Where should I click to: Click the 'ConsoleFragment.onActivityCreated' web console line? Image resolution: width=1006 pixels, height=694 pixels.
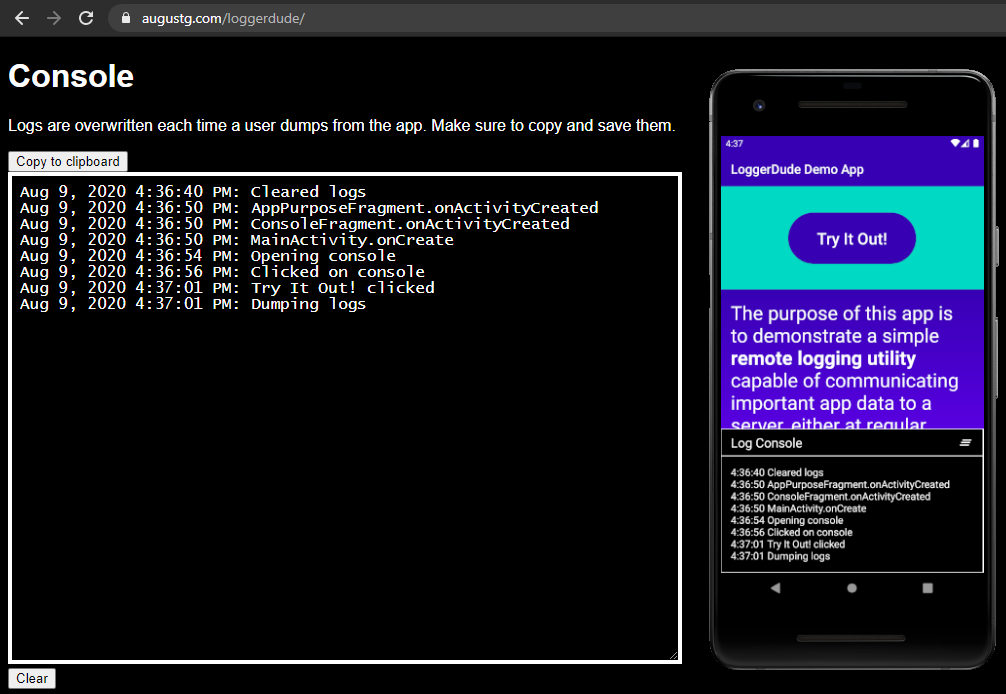294,224
